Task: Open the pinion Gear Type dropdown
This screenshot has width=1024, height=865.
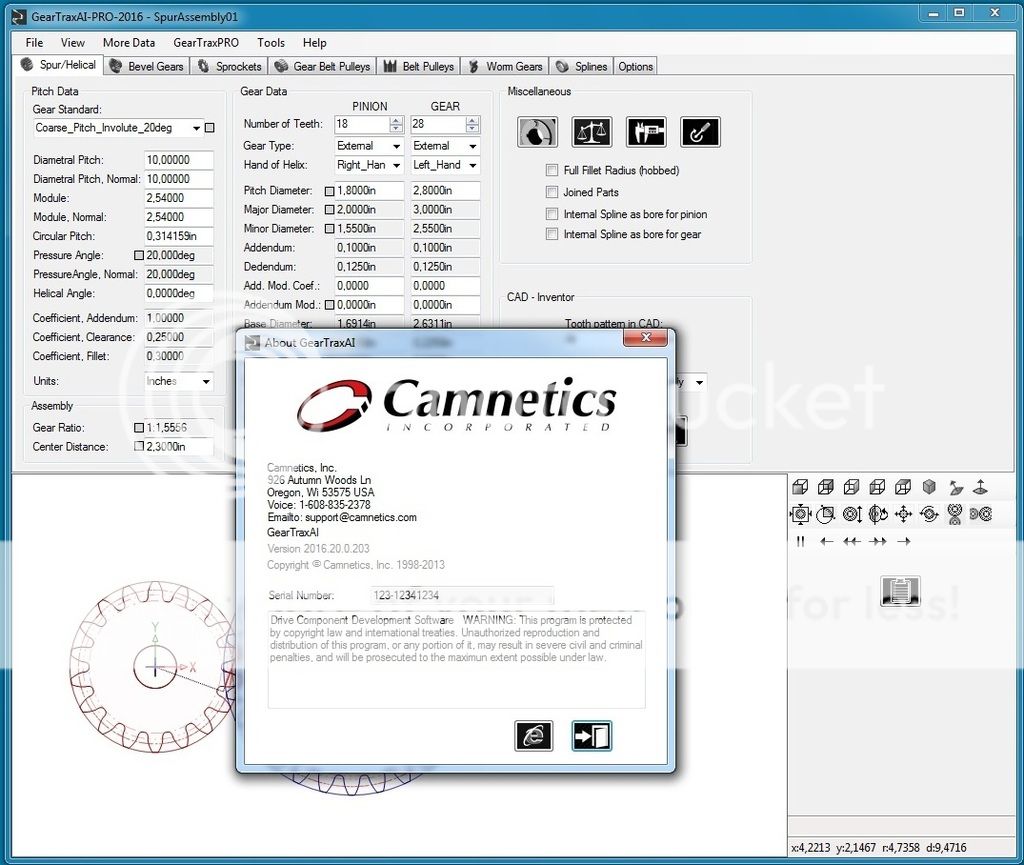Action: click(396, 146)
